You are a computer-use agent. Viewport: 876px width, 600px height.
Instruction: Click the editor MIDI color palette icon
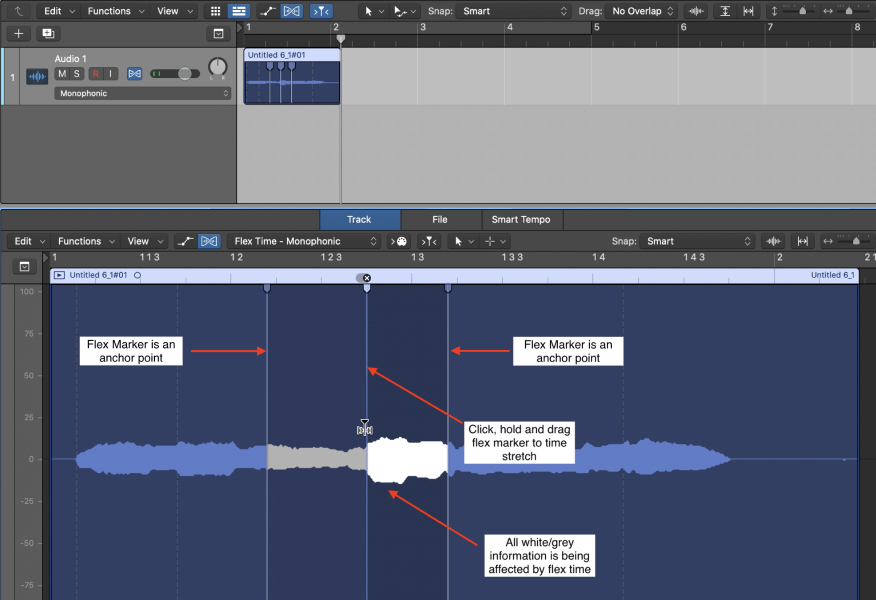(399, 241)
